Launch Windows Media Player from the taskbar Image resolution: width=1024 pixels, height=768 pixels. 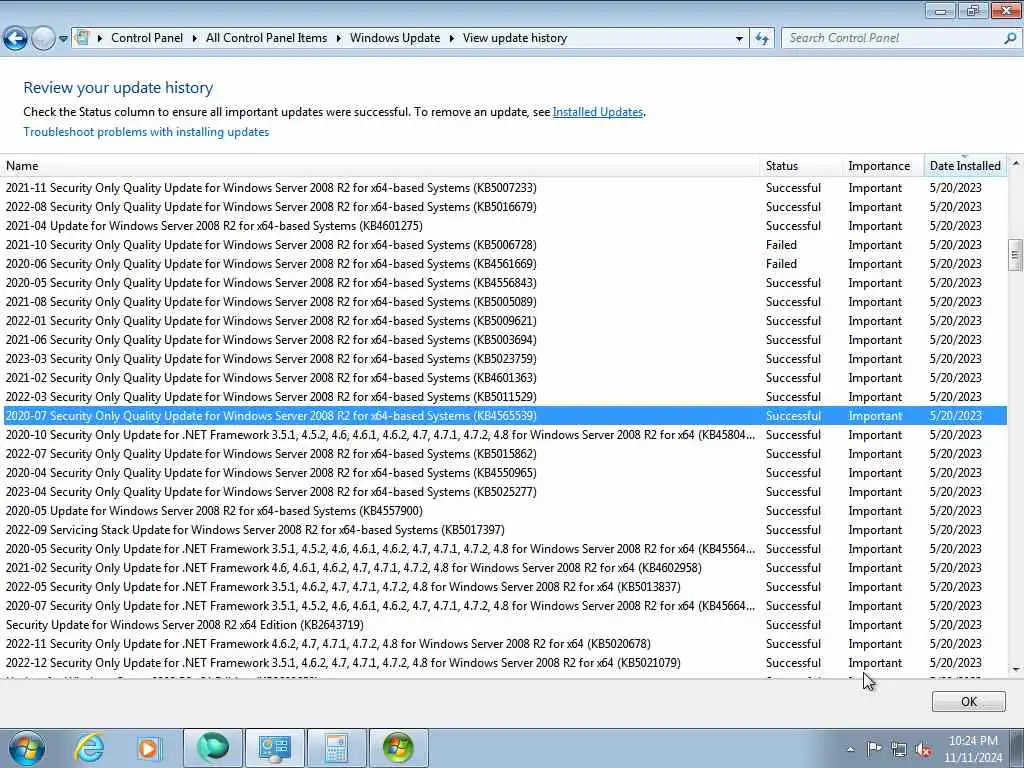coord(149,748)
